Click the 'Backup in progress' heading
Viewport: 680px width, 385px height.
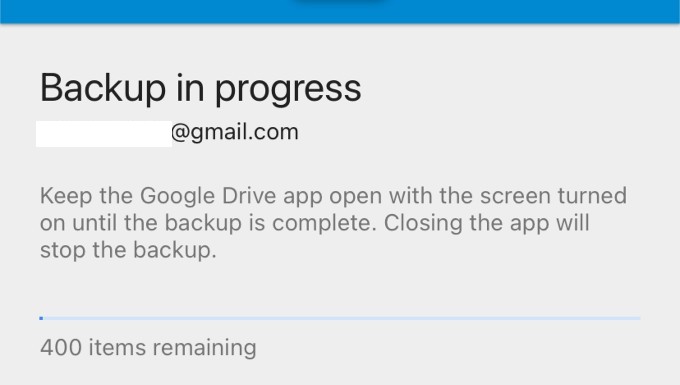pyautogui.click(x=200, y=89)
